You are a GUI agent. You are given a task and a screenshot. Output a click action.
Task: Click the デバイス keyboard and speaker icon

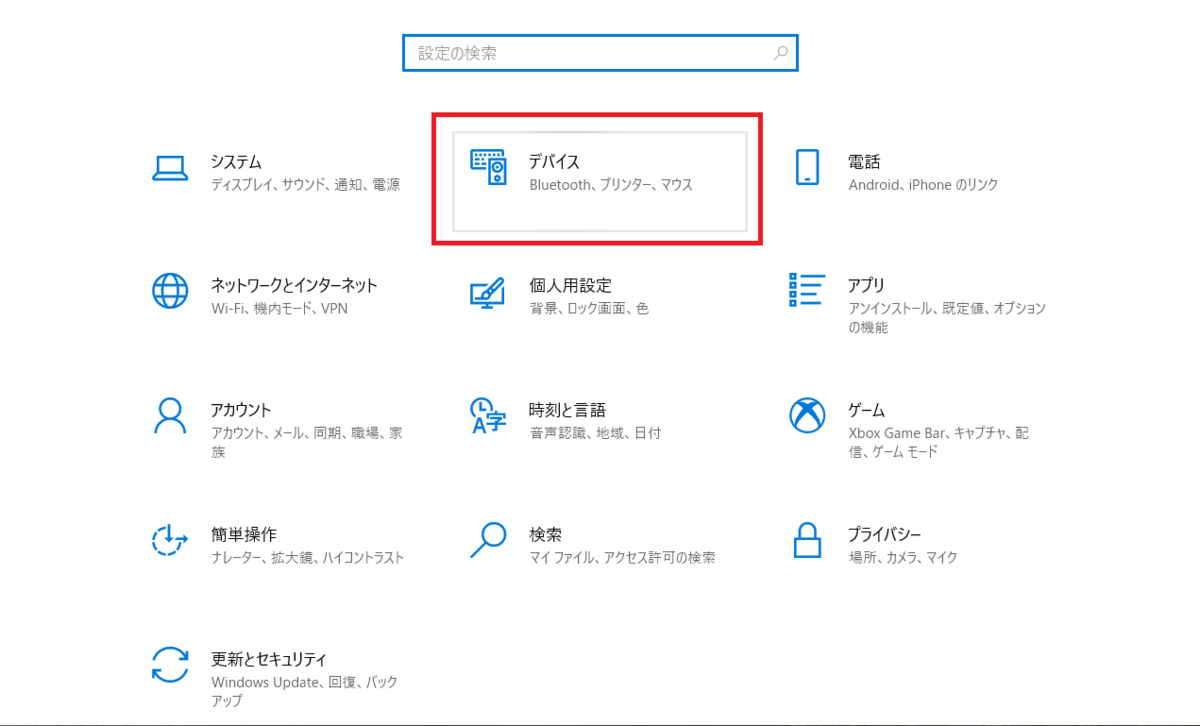[x=489, y=168]
